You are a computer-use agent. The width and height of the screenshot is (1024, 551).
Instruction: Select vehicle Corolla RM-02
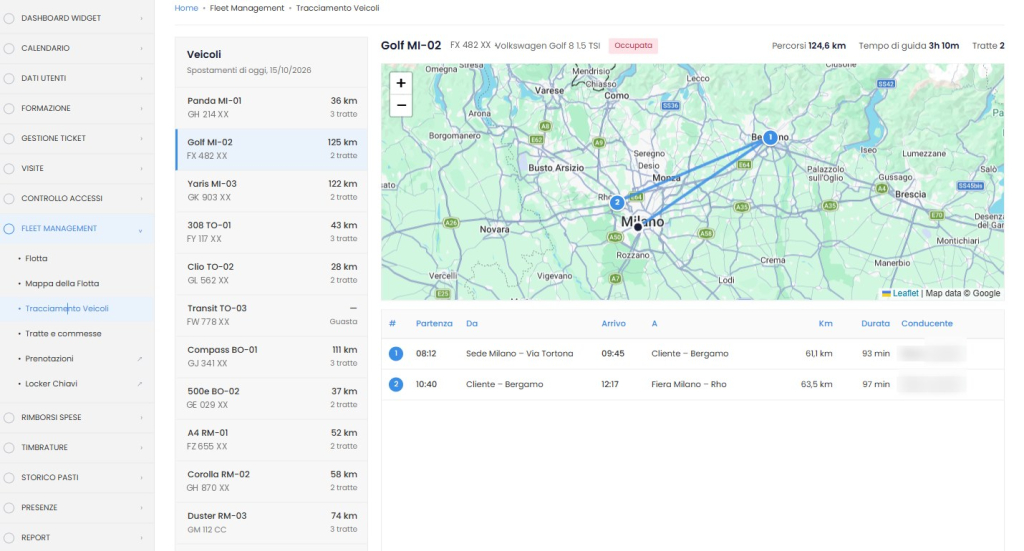pyautogui.click(x=272, y=480)
